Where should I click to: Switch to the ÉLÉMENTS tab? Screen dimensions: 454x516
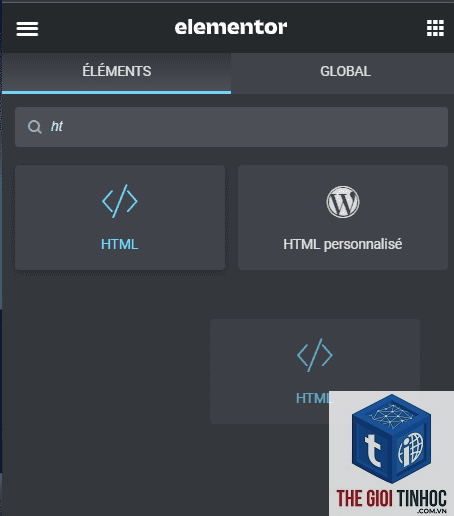pos(116,73)
